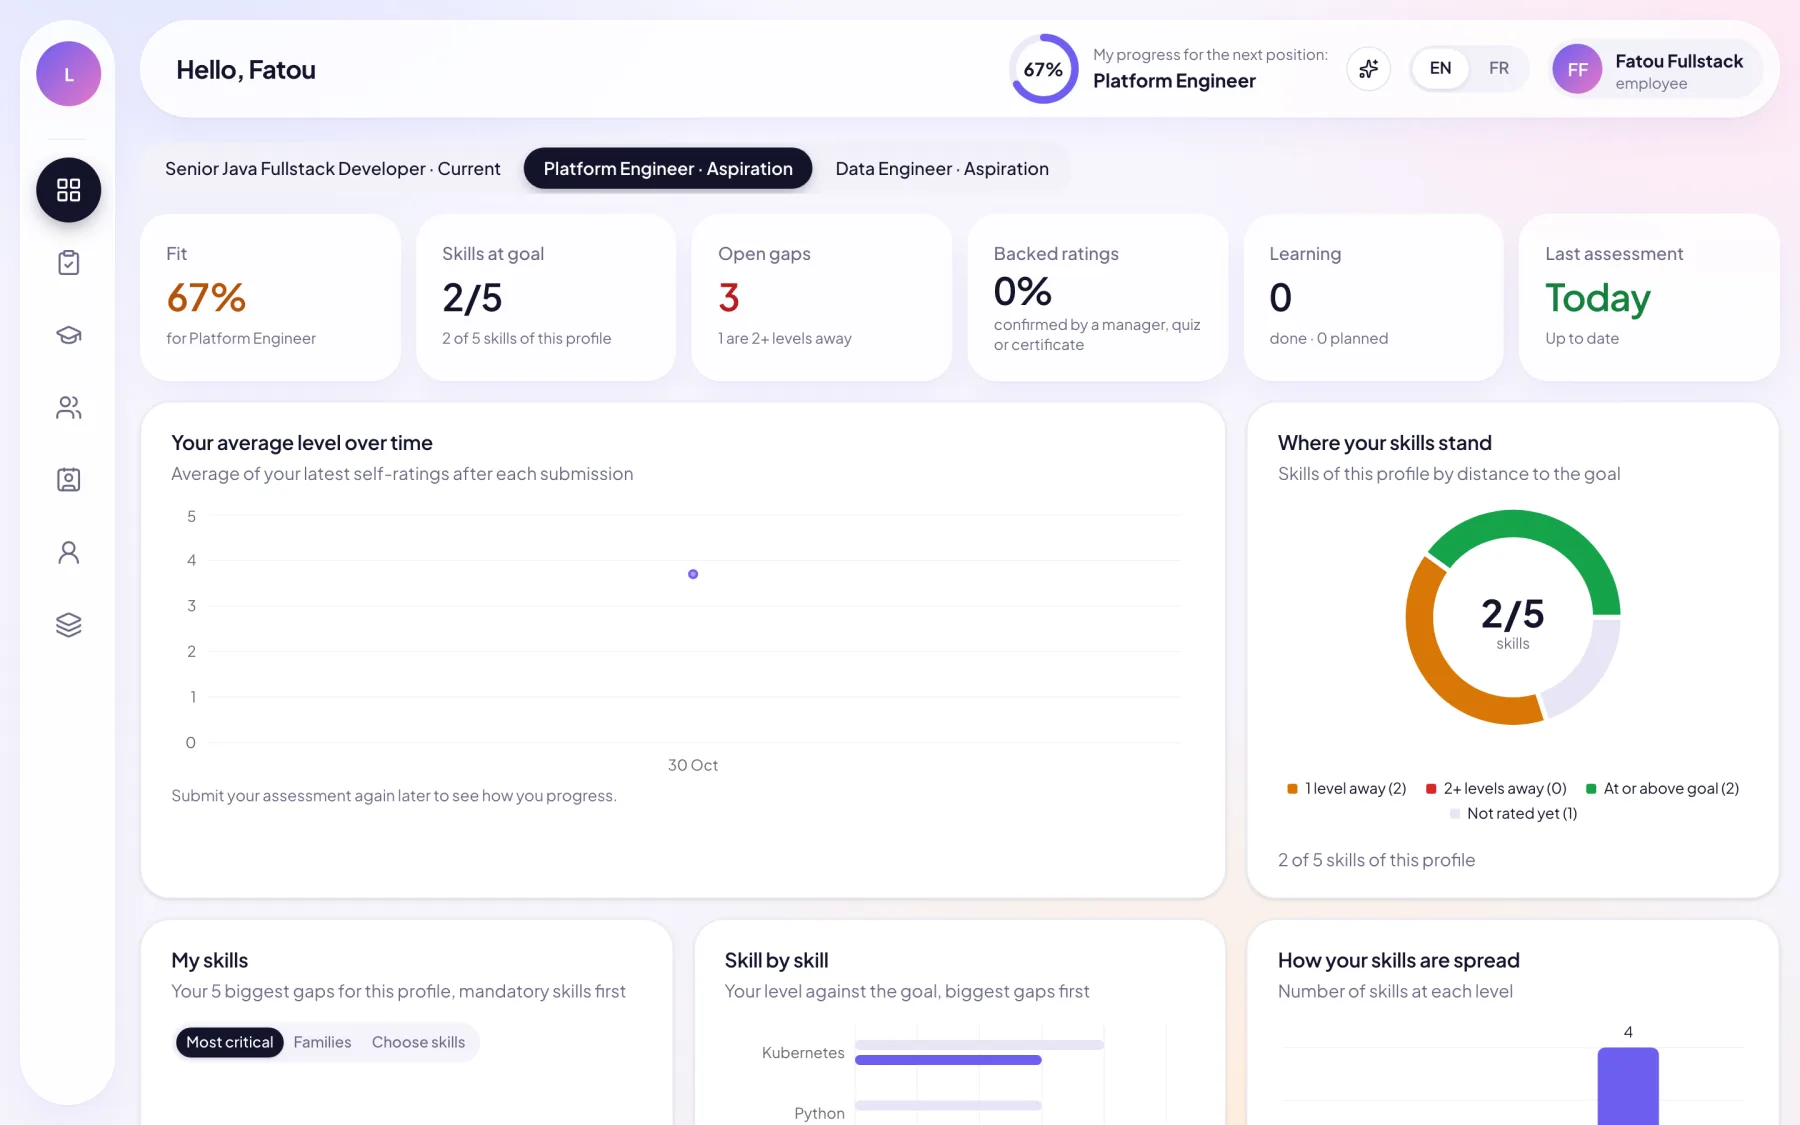1800x1125 pixels.
Task: Click the 67% progress ring in header
Action: (x=1043, y=69)
